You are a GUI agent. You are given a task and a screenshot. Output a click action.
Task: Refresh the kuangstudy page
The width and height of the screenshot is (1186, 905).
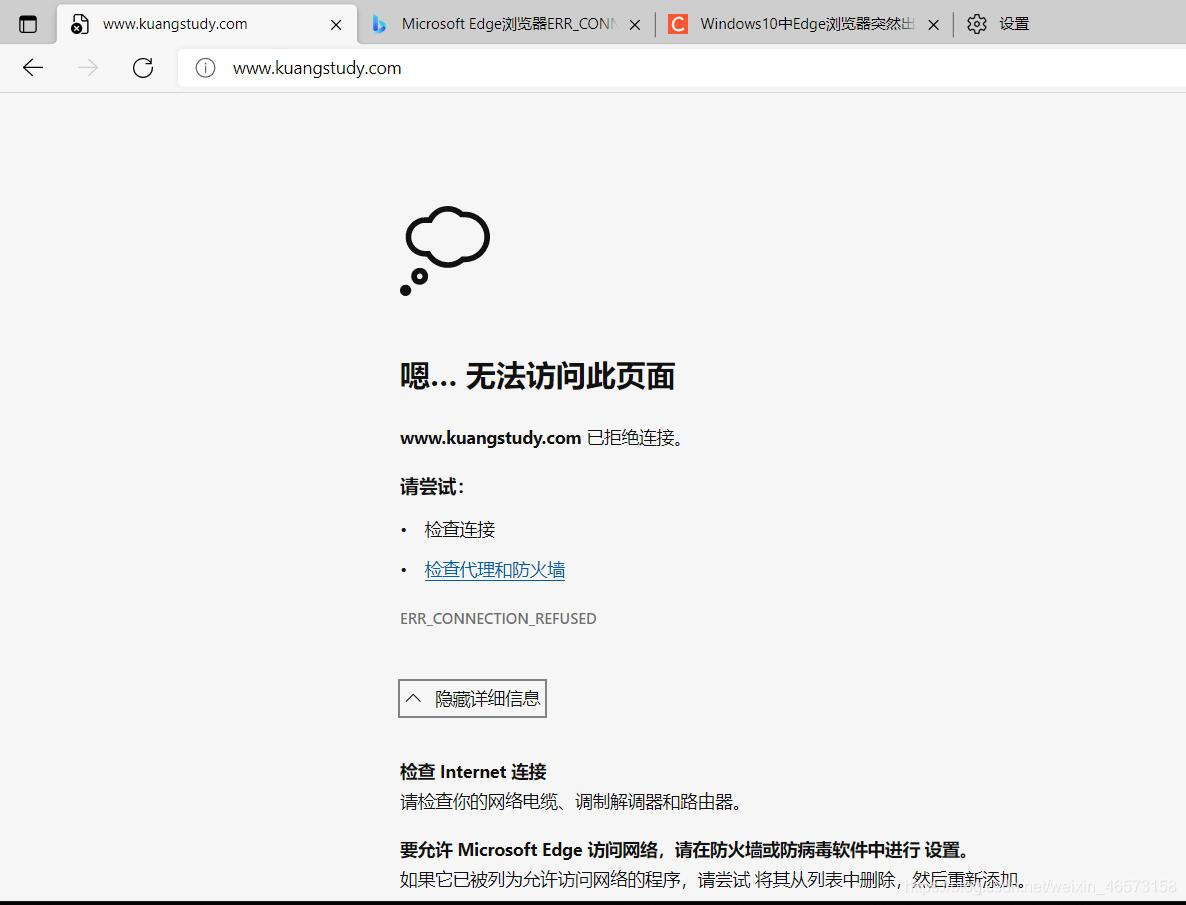point(143,68)
